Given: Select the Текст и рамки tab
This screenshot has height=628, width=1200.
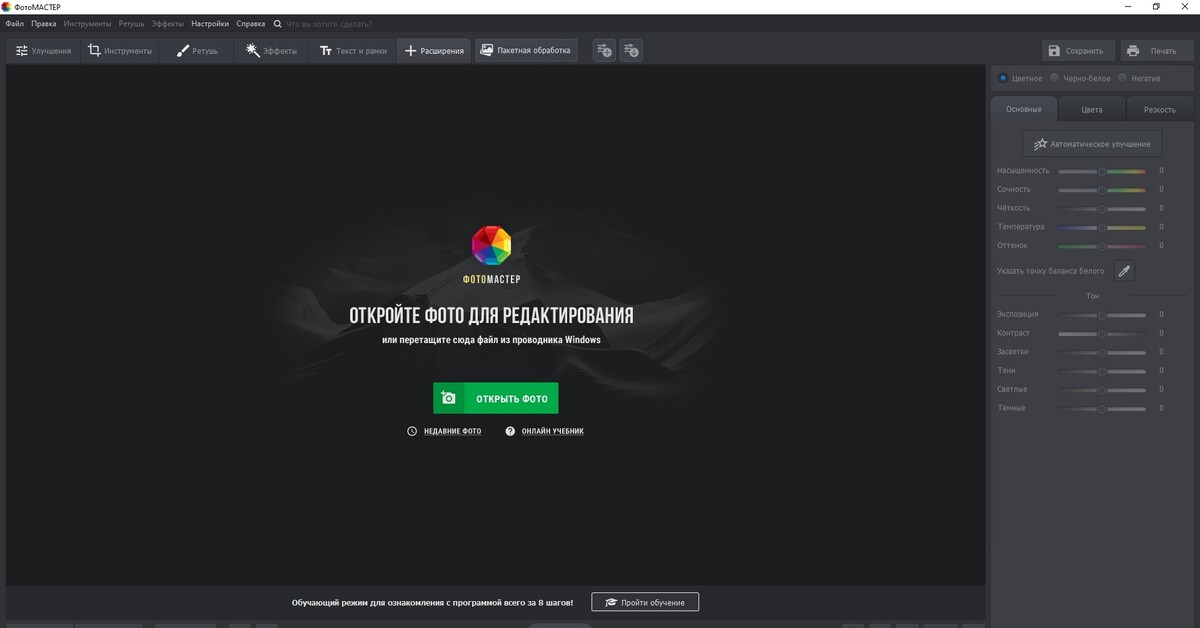Looking at the screenshot, I should 353,50.
